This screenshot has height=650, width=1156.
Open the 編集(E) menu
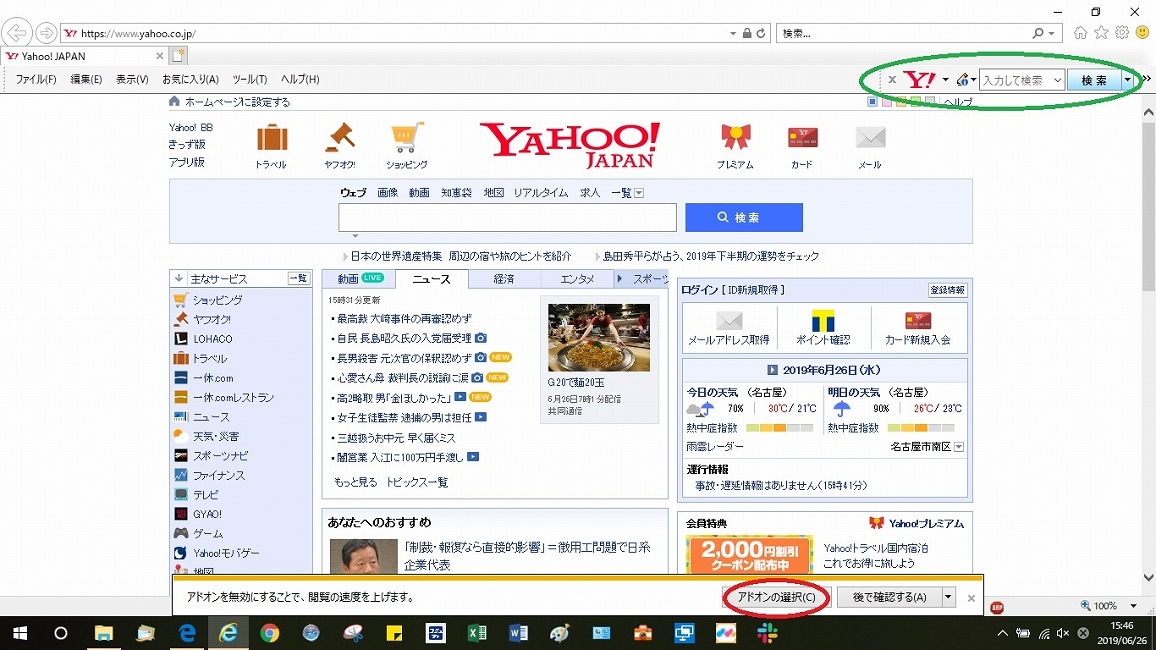[x=86, y=79]
